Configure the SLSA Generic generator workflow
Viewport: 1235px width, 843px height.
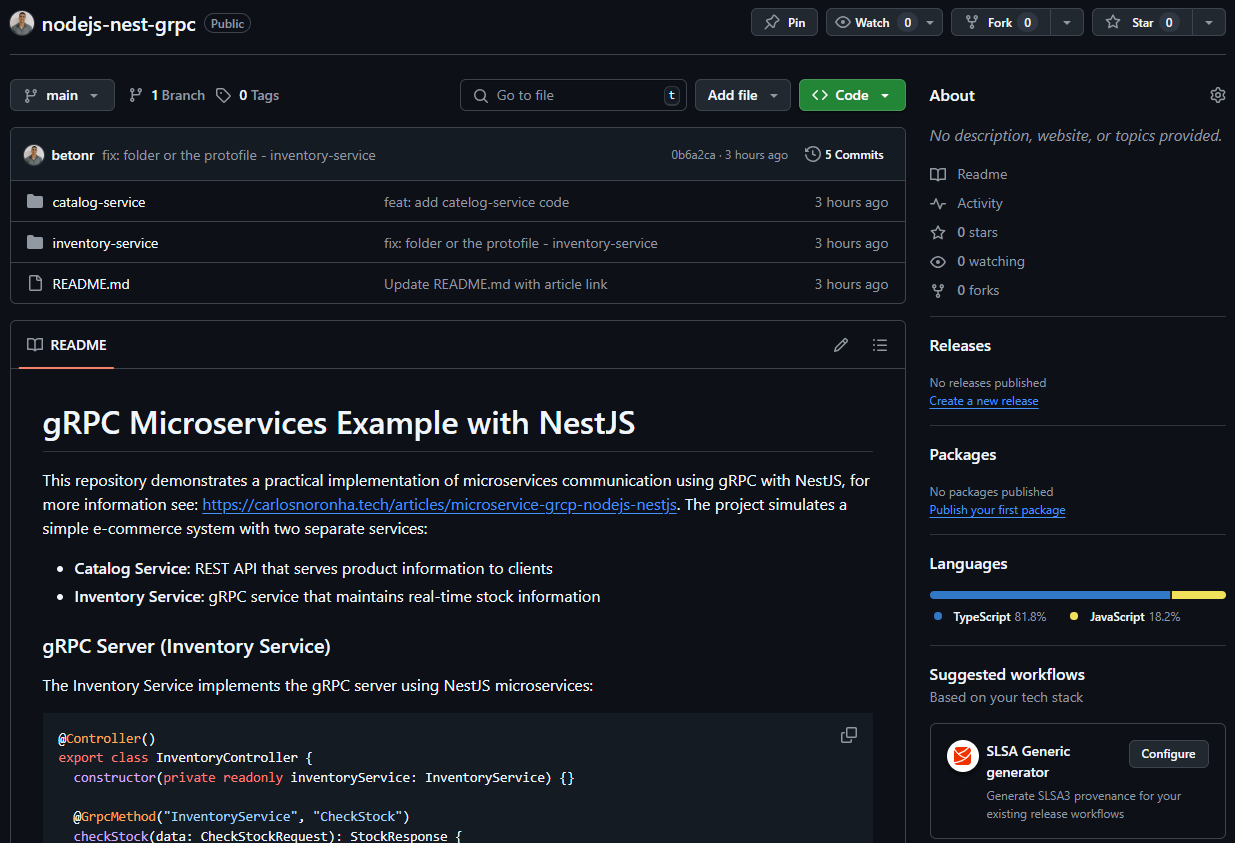coord(1168,754)
